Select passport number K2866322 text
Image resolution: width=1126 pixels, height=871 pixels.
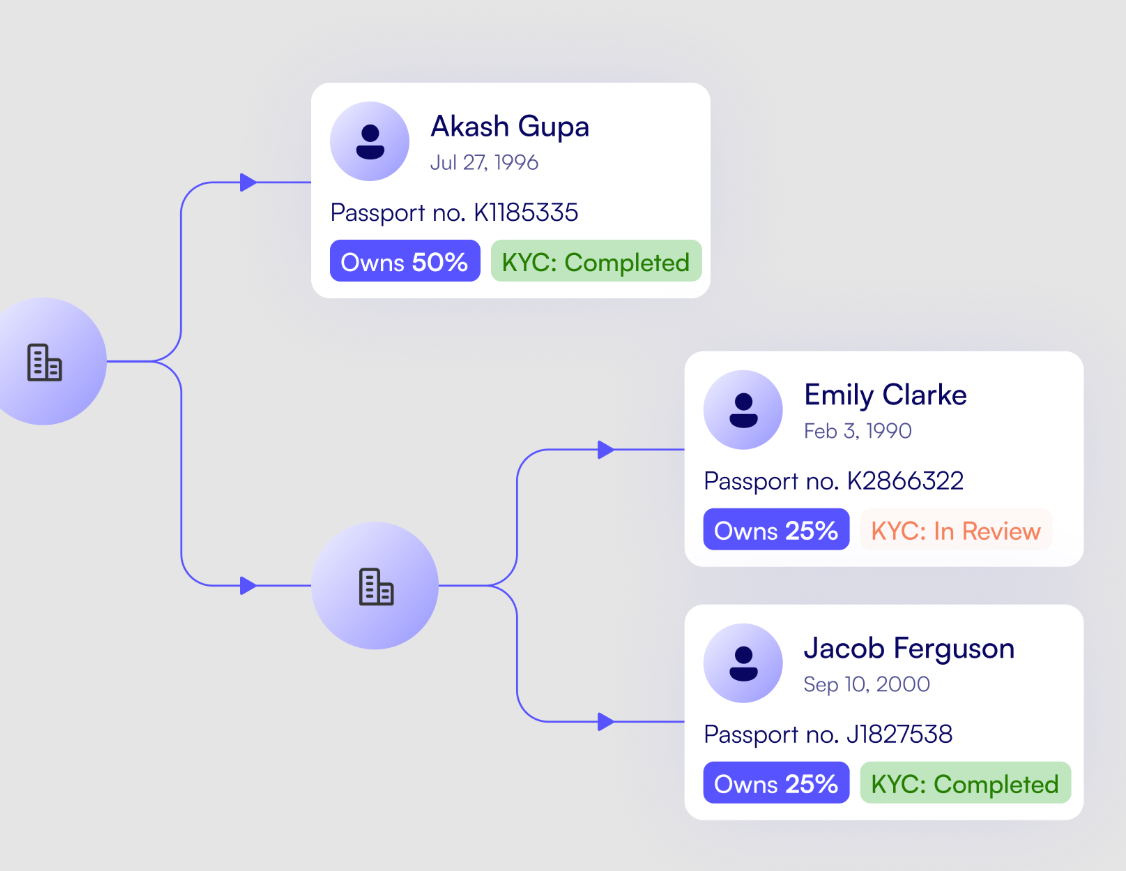[834, 481]
